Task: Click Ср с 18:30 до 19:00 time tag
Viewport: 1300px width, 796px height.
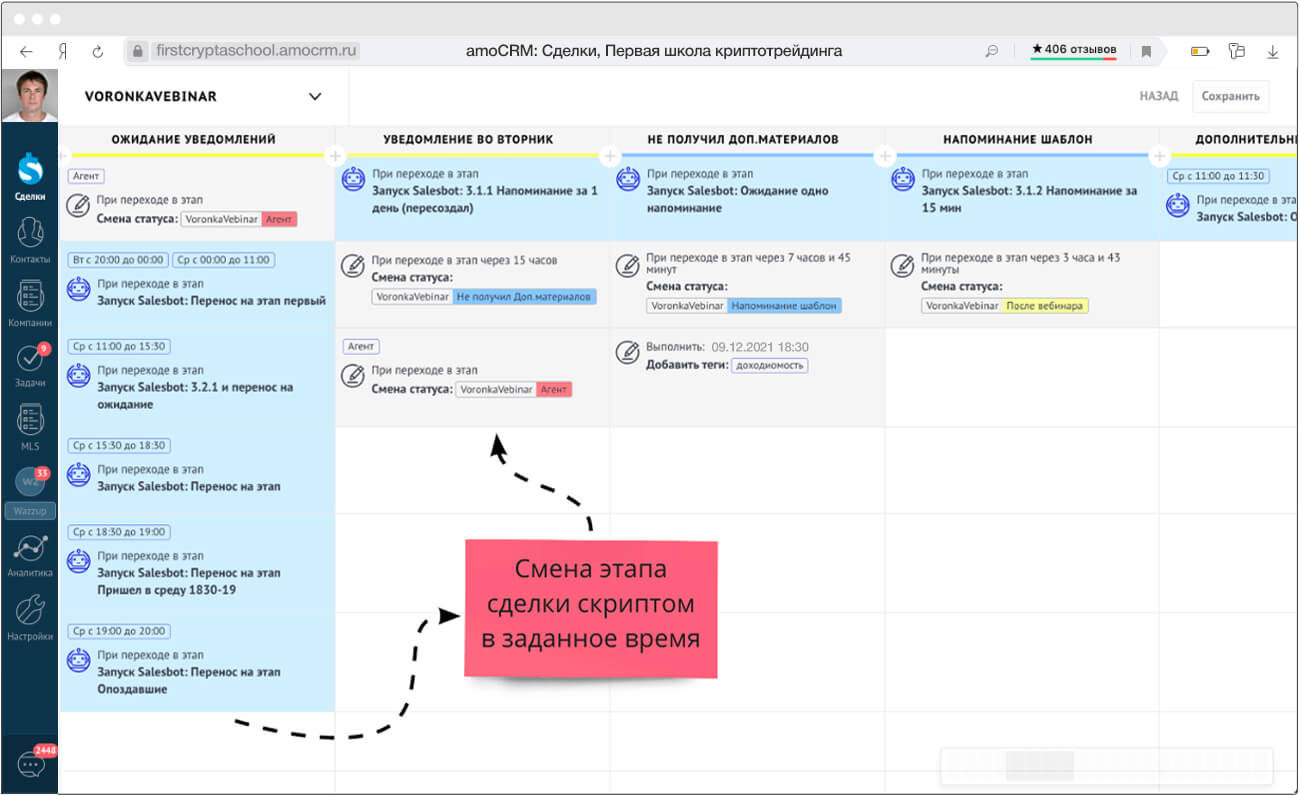Action: click(x=119, y=531)
